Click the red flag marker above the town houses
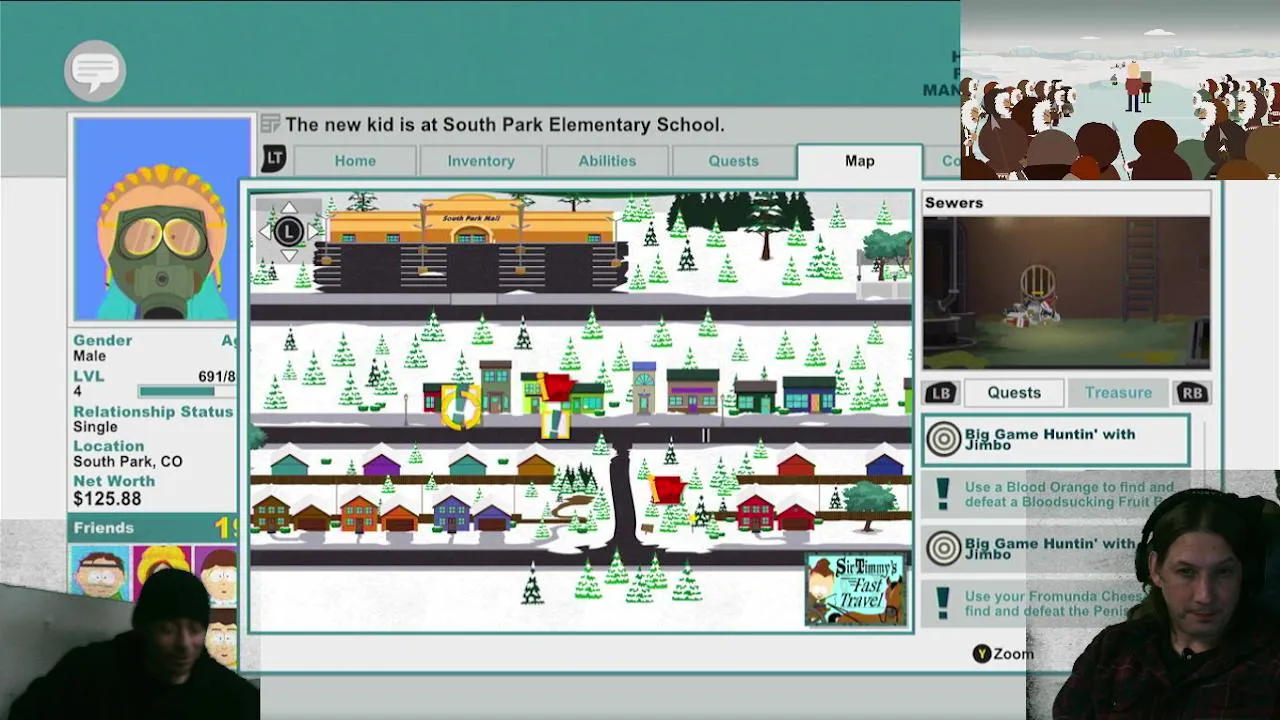 point(558,387)
